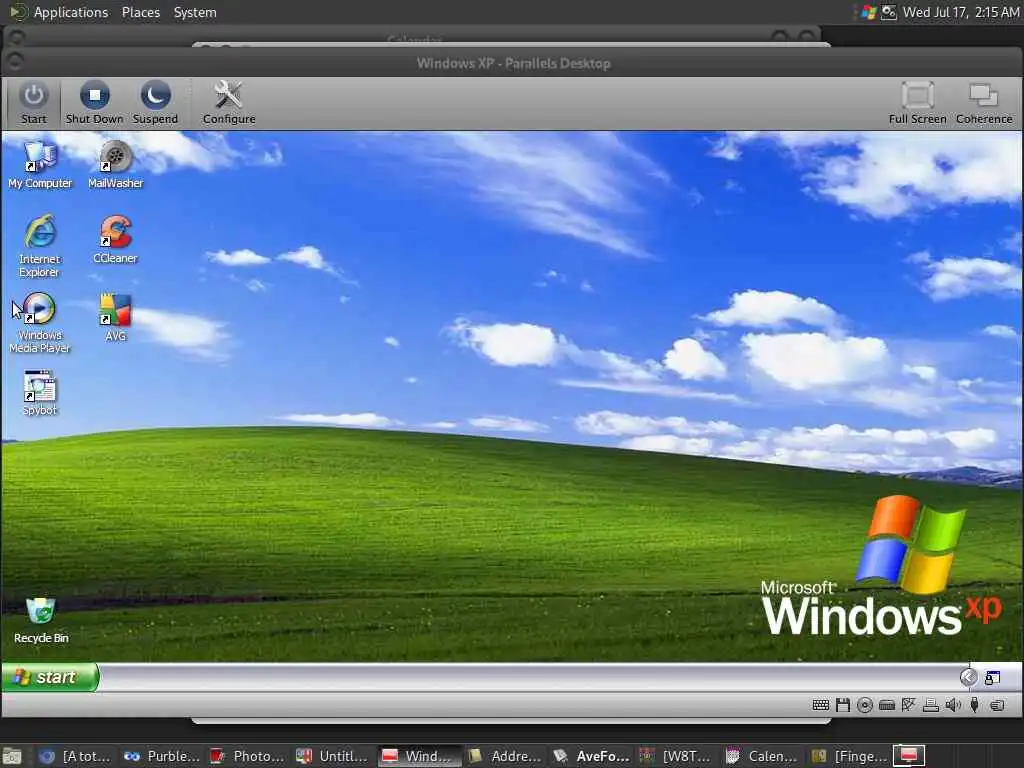Screen dimensions: 1024x768
Task: Click the sound speaker status icon
Action: (953, 705)
